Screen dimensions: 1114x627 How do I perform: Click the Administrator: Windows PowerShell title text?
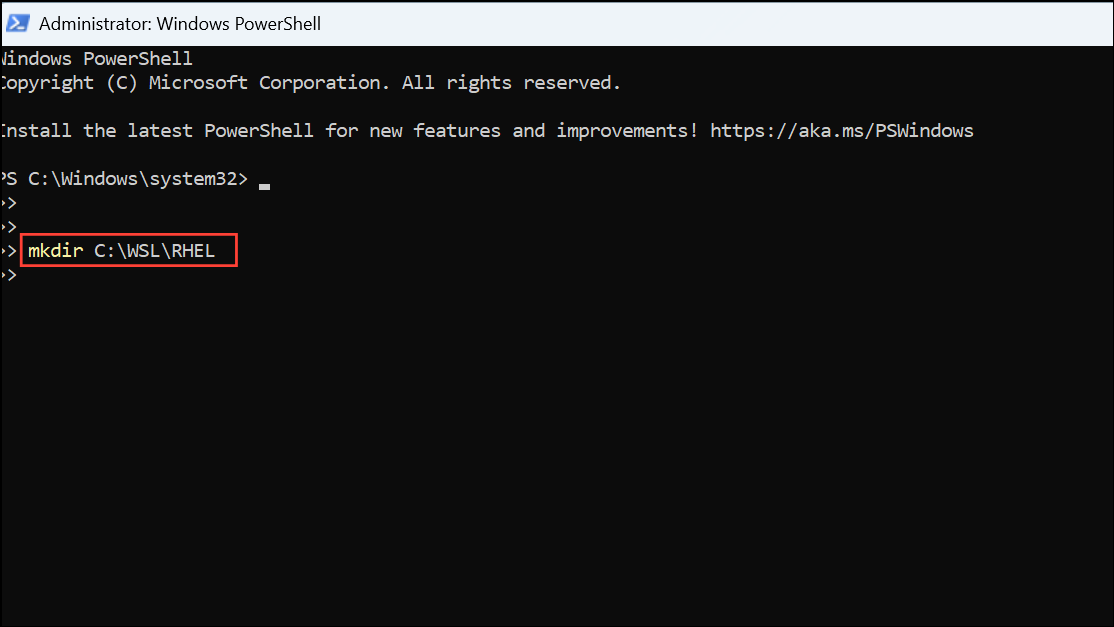[x=180, y=23]
